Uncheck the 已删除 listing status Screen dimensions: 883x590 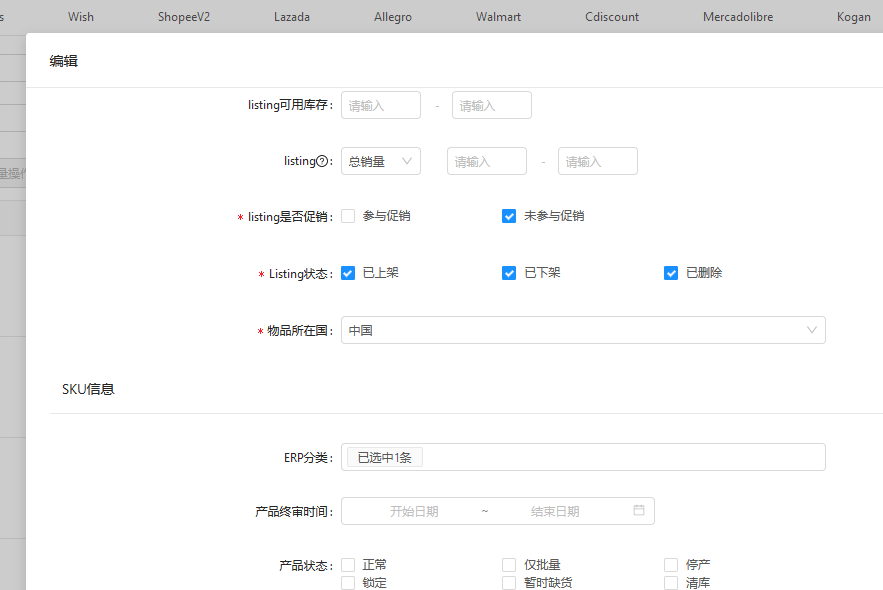tap(671, 273)
